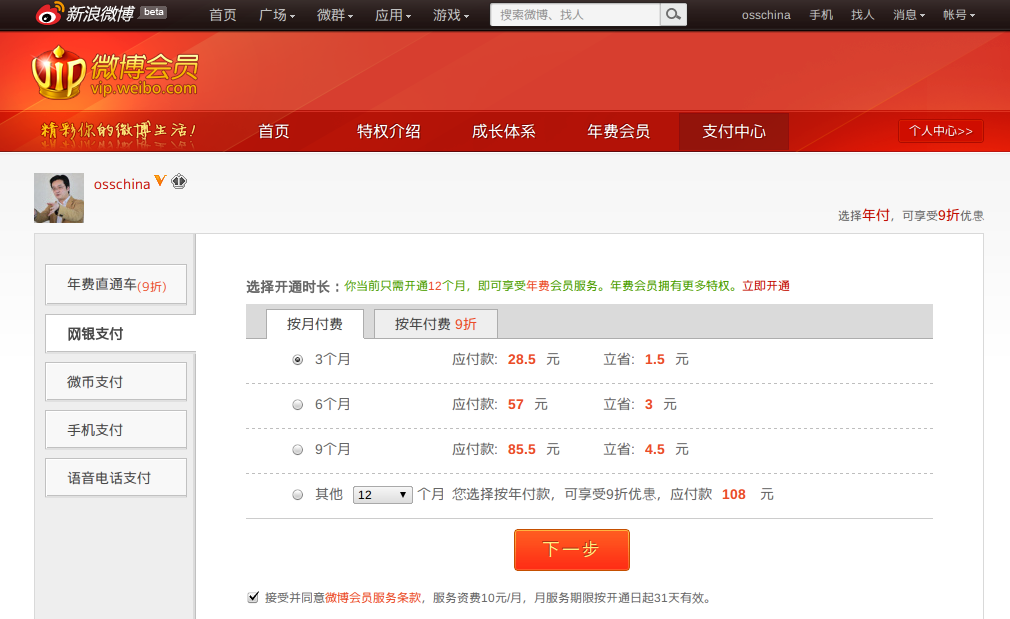Click the beta badge beside logo
This screenshot has width=1010, height=619.
point(153,12)
